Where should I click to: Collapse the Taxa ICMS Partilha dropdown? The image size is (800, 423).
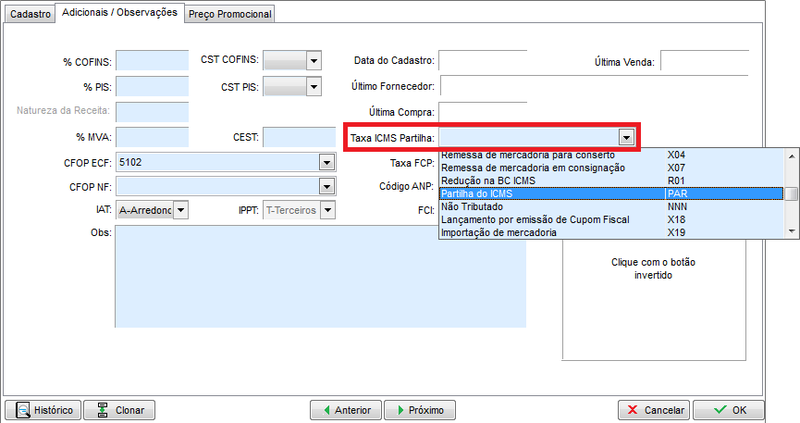(x=626, y=137)
